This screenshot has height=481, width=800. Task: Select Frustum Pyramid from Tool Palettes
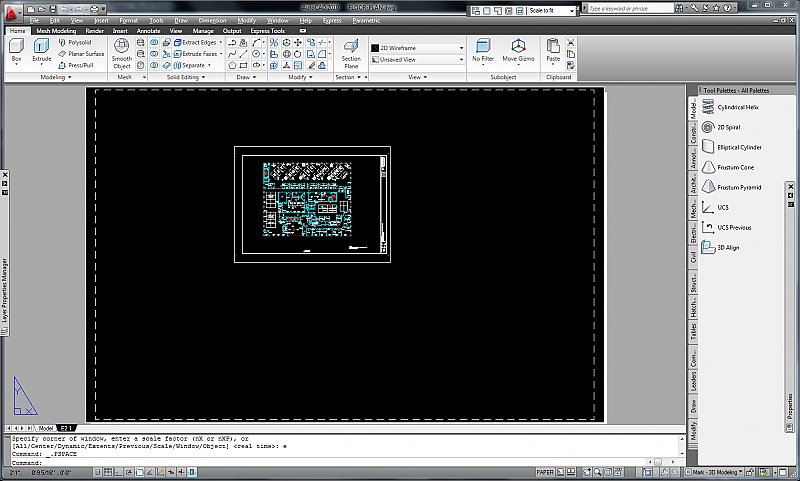tap(731, 187)
